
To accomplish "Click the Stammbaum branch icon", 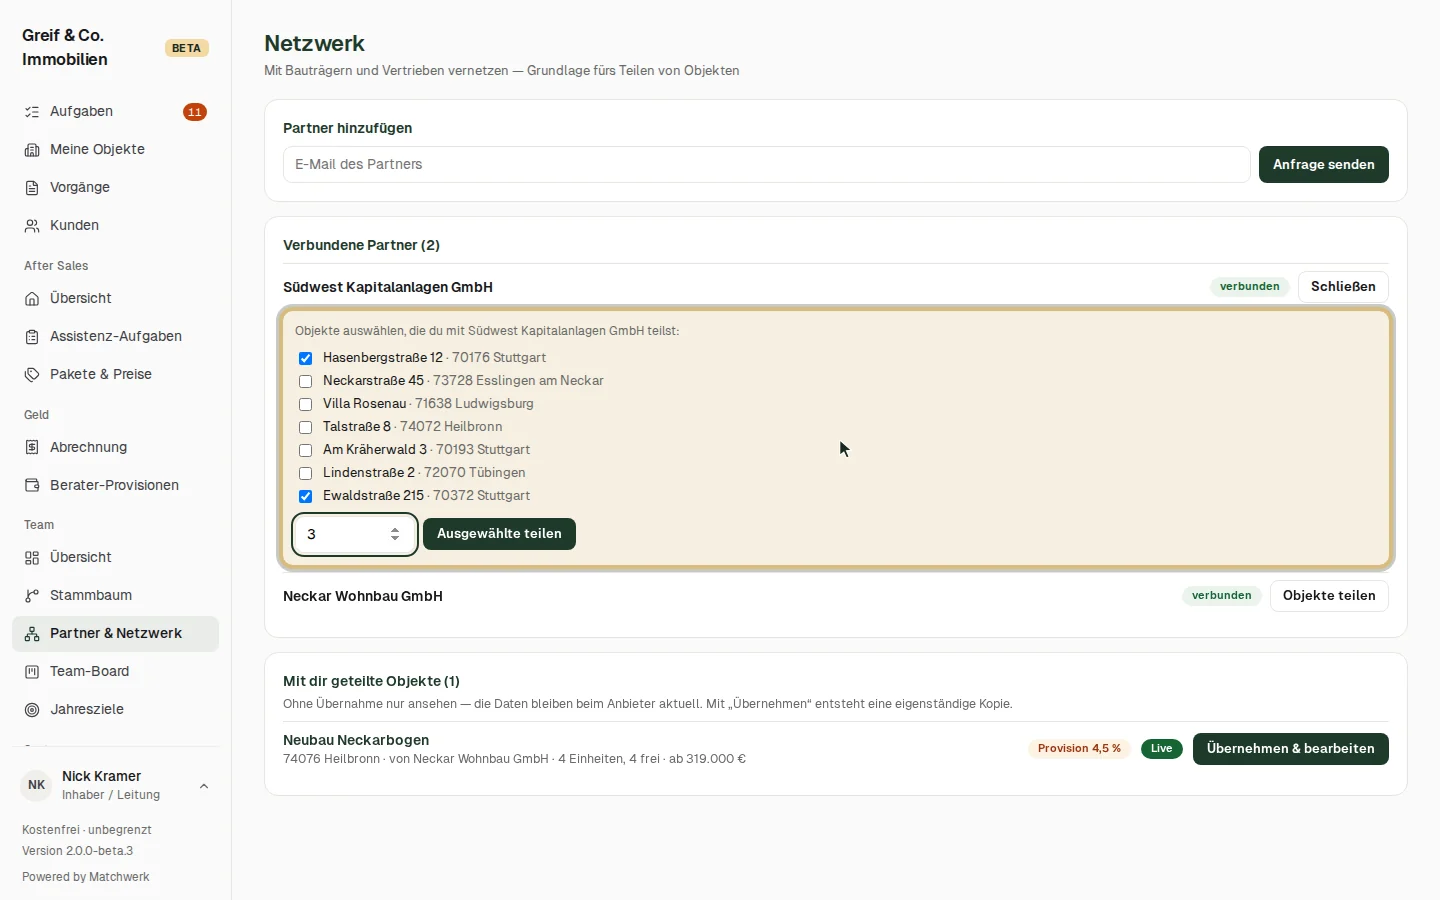I will click(x=32, y=596).
